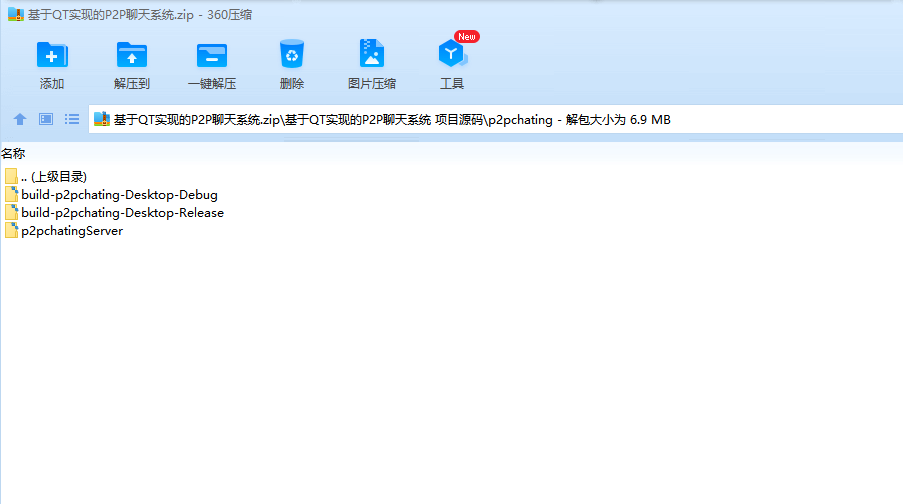Click the 添加 (Add) toolbar icon
This screenshot has width=903, height=504.
(x=52, y=55)
